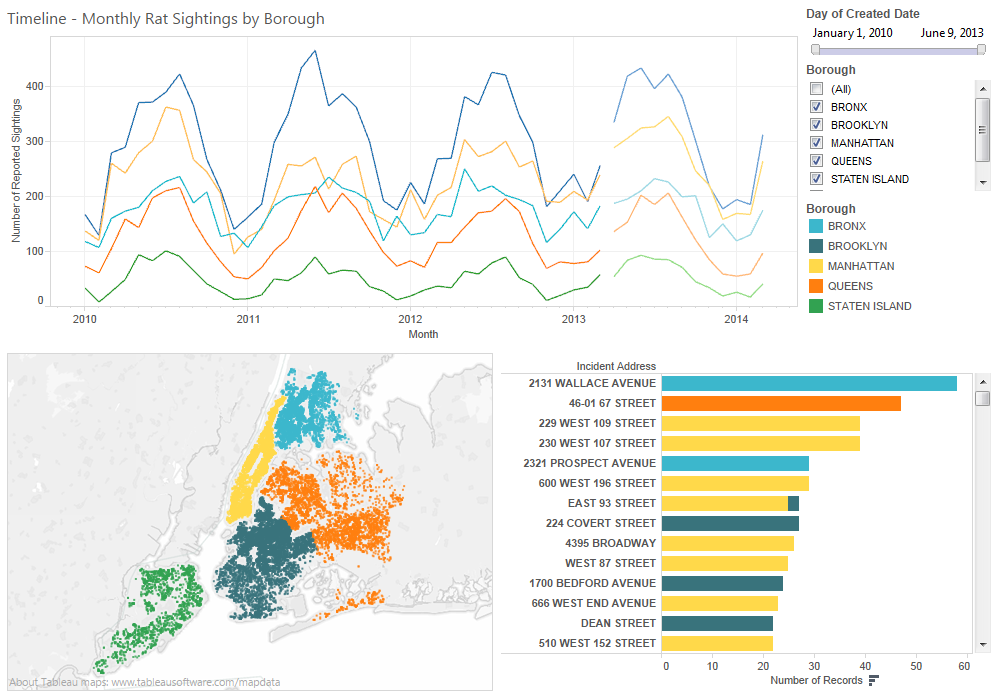This screenshot has width=994, height=696.
Task: Click the incident address list scrollbar
Action: point(983,400)
